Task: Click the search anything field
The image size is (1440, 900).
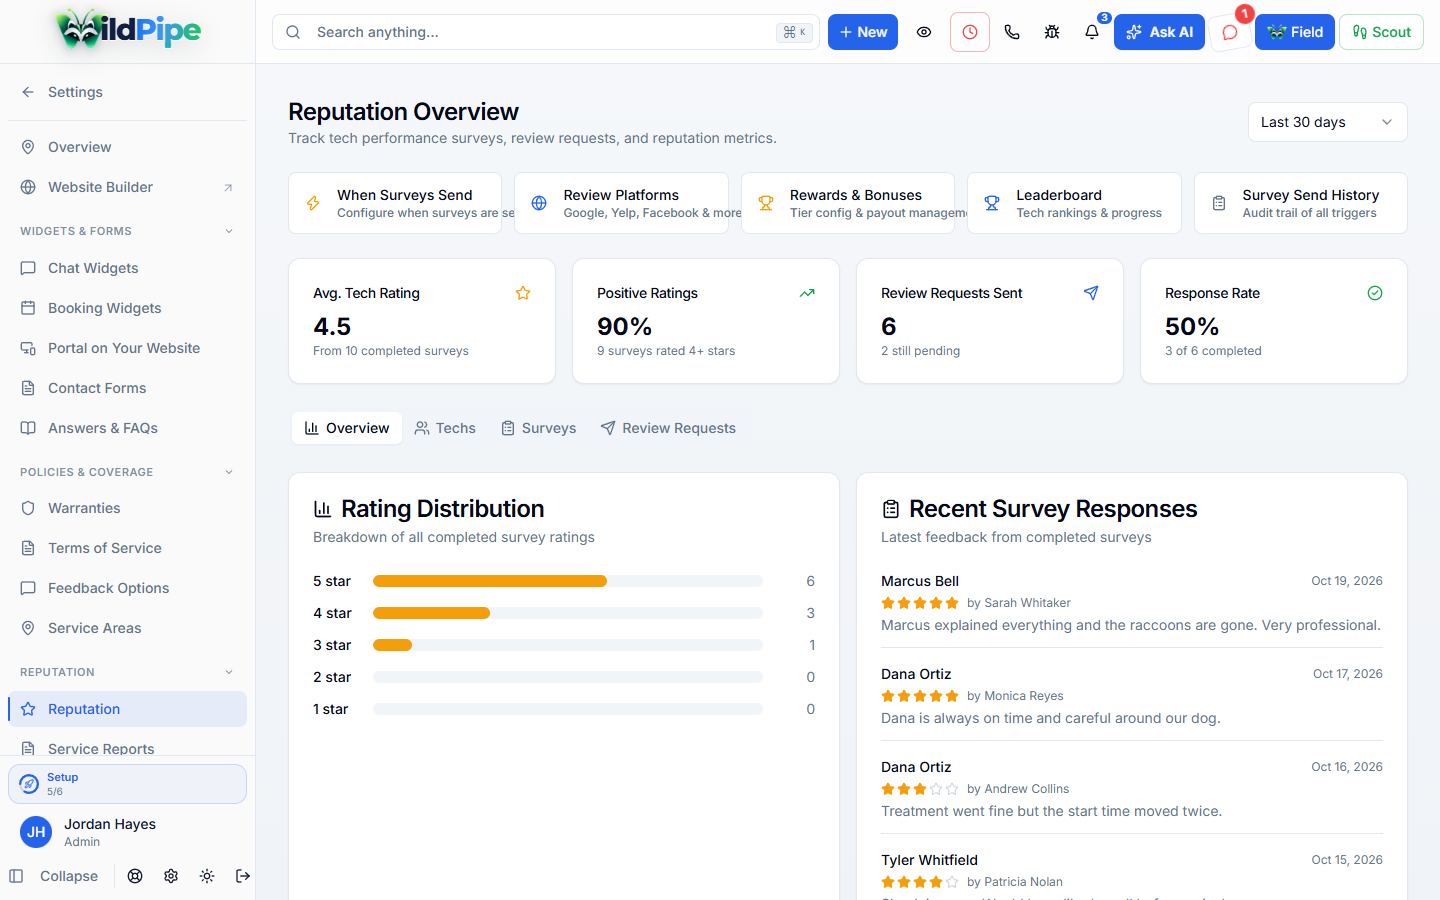Action: click(546, 32)
